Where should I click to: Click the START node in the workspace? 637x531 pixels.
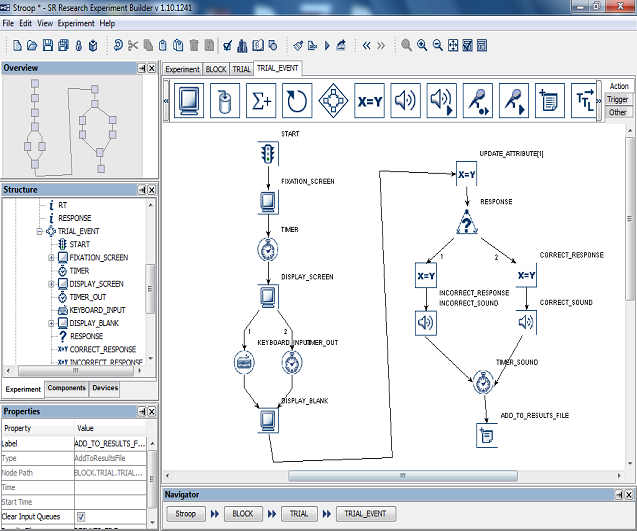[268, 154]
